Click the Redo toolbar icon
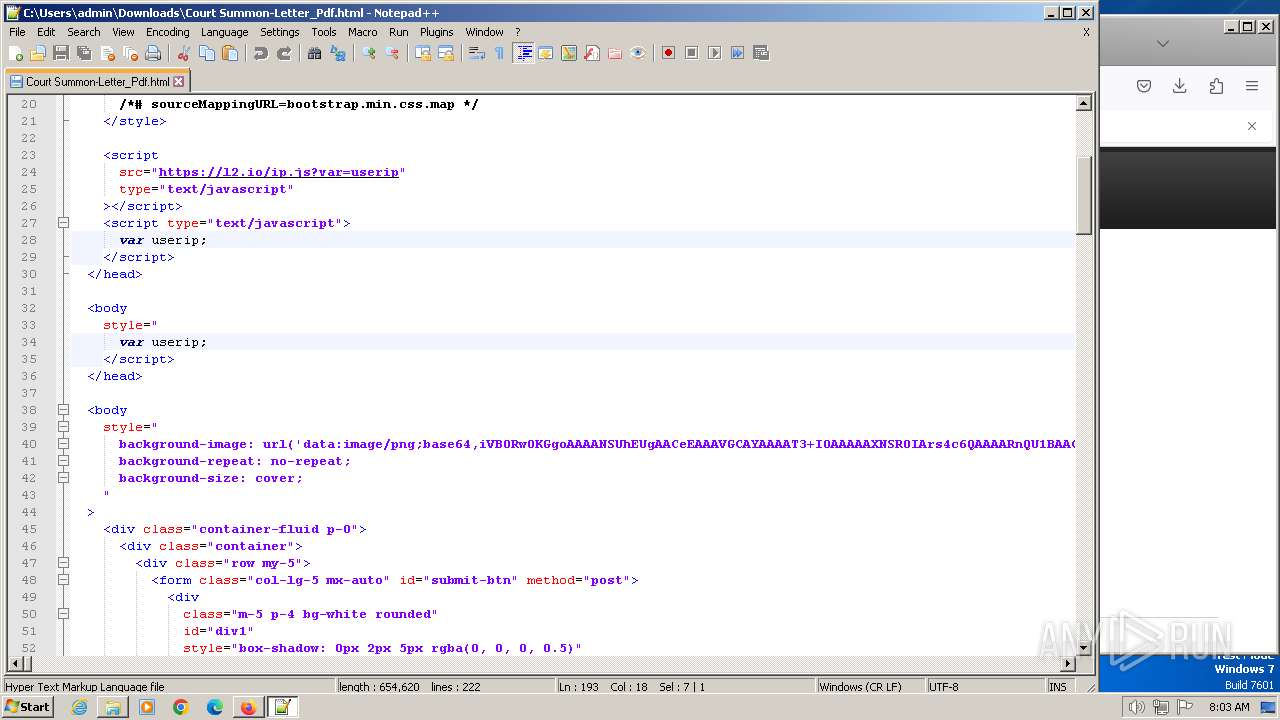Viewport: 1280px width, 720px height. (284, 53)
